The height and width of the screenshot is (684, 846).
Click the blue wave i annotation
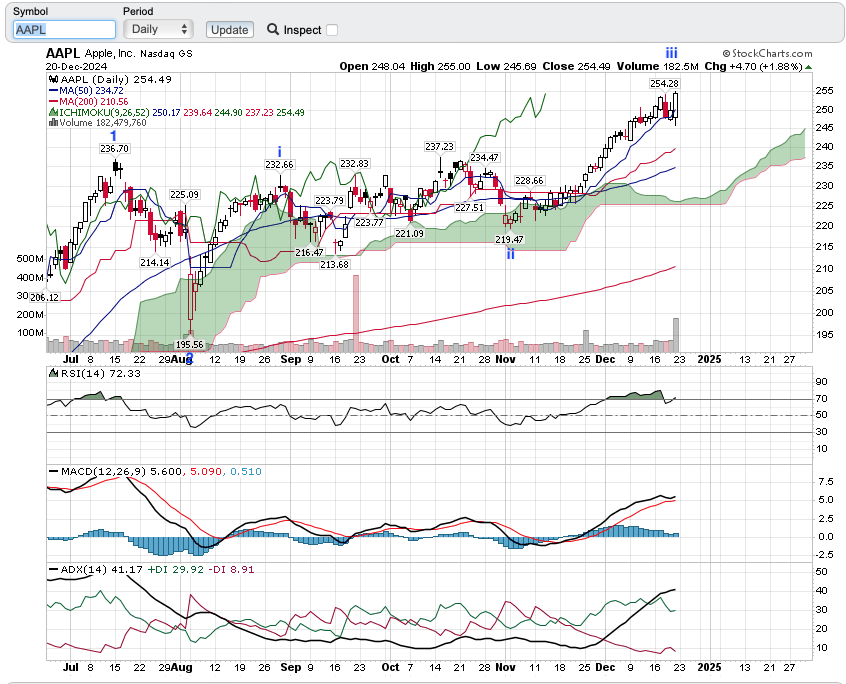[x=279, y=152]
